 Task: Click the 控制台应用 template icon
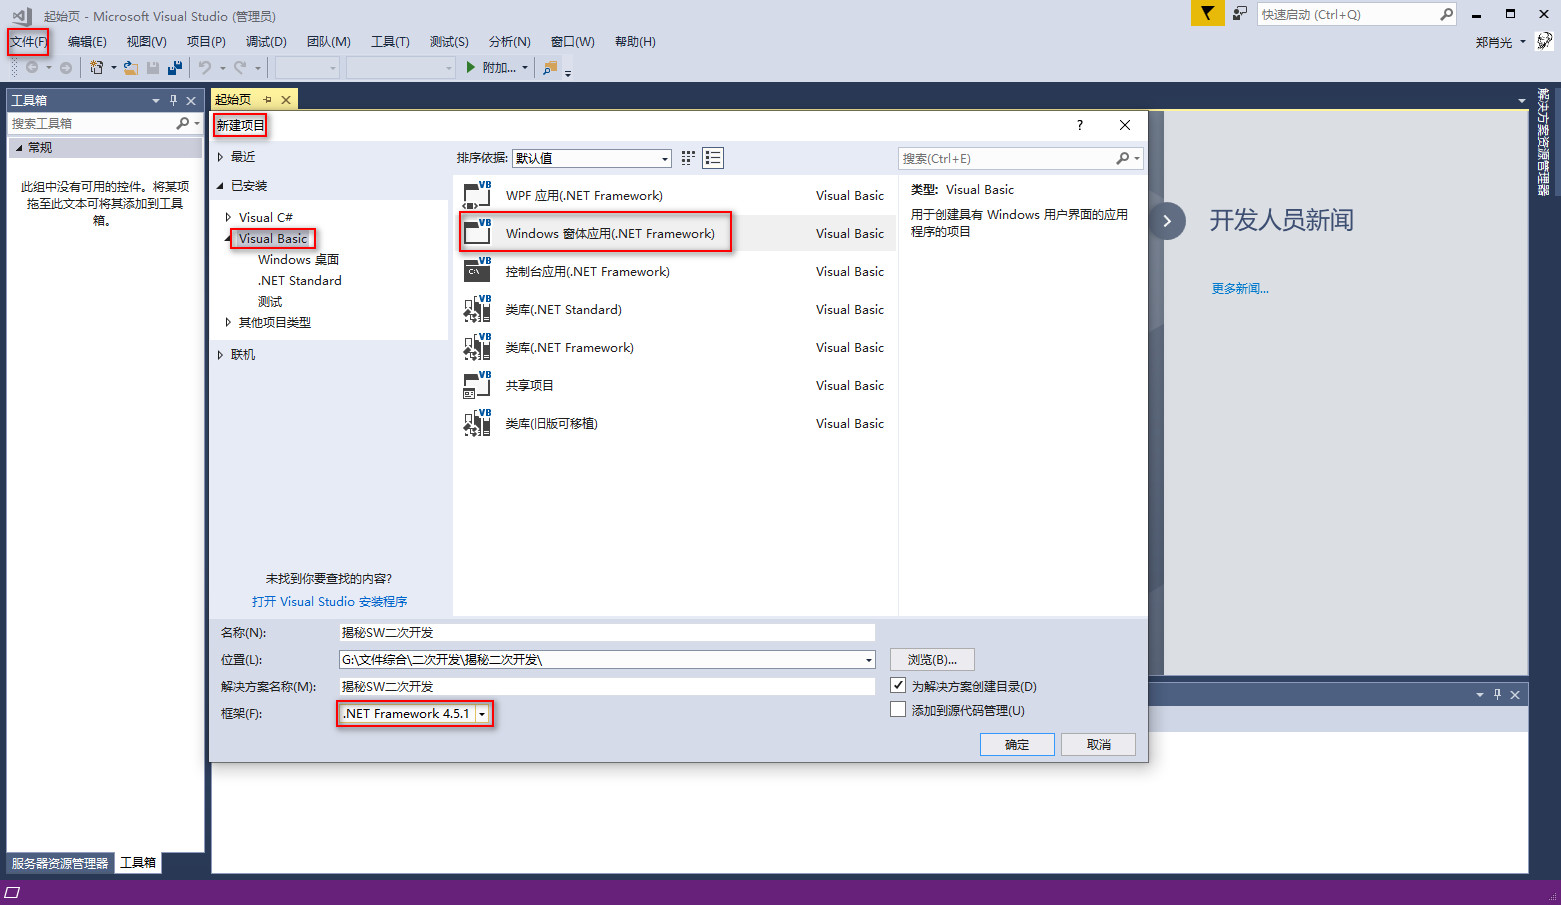[x=477, y=270]
